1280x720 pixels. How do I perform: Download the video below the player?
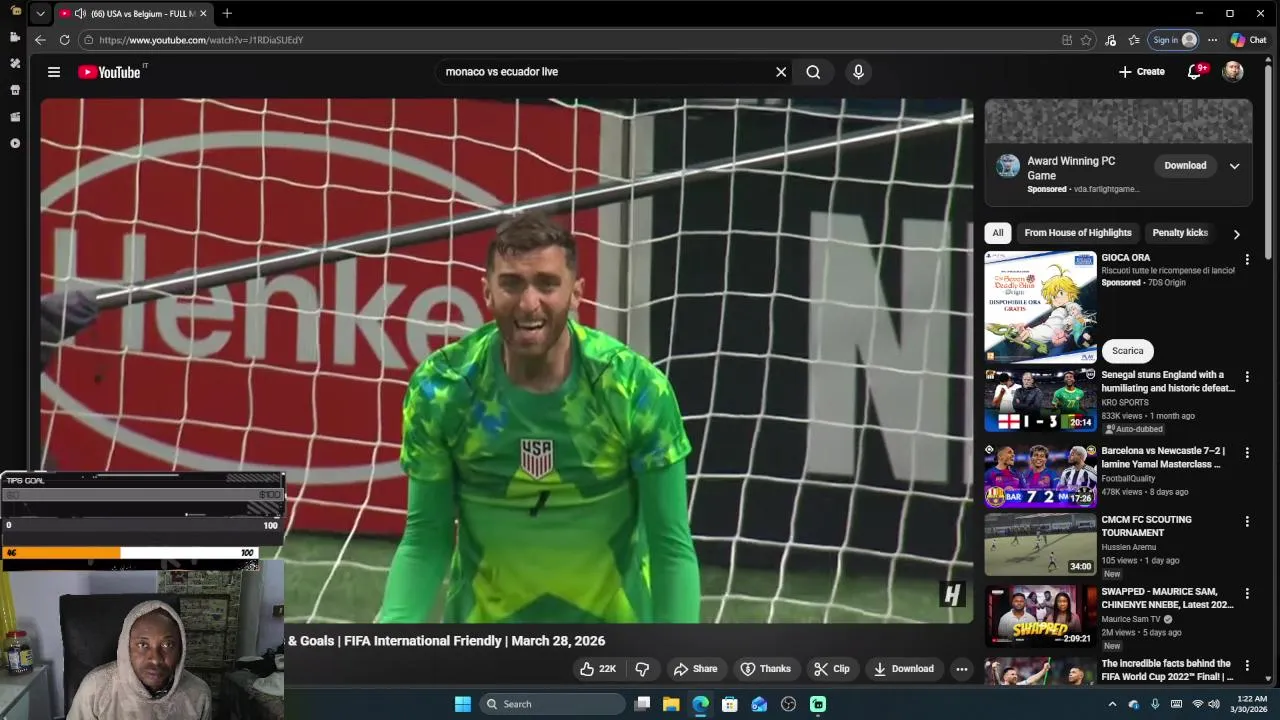tap(903, 669)
